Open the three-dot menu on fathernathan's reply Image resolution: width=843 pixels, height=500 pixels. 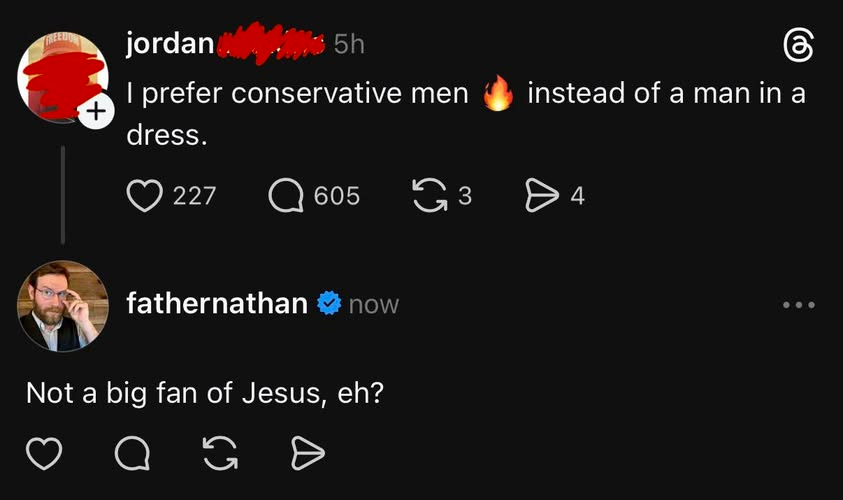tap(799, 304)
